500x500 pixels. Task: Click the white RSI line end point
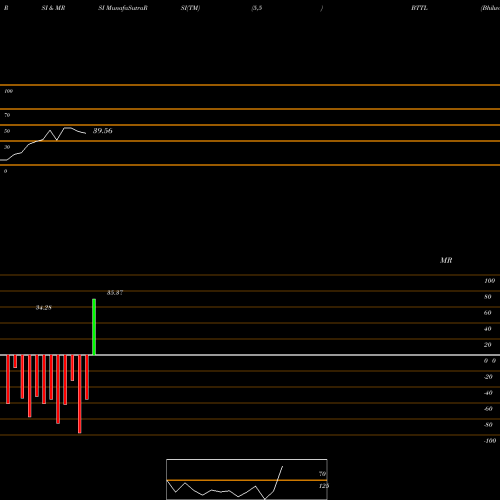pos(85,133)
